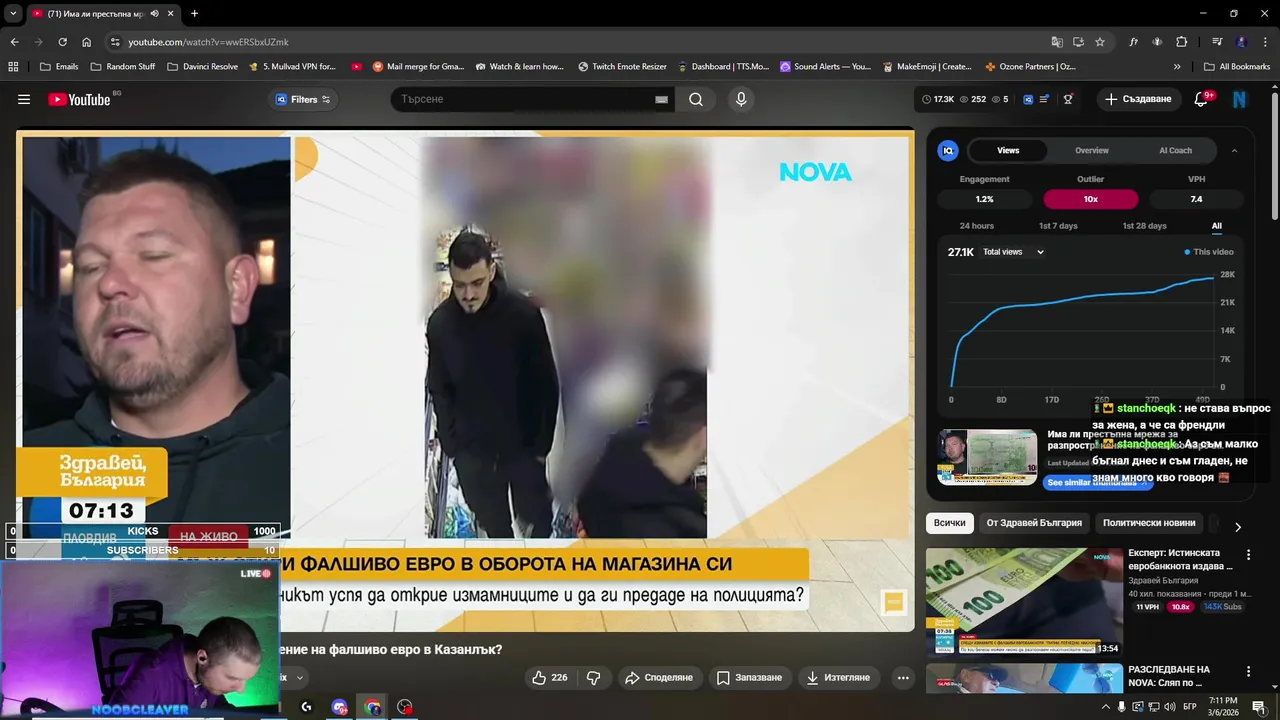This screenshot has height=720, width=1280.
Task: Open the list icon with blue dot
Action: pos(1045,99)
